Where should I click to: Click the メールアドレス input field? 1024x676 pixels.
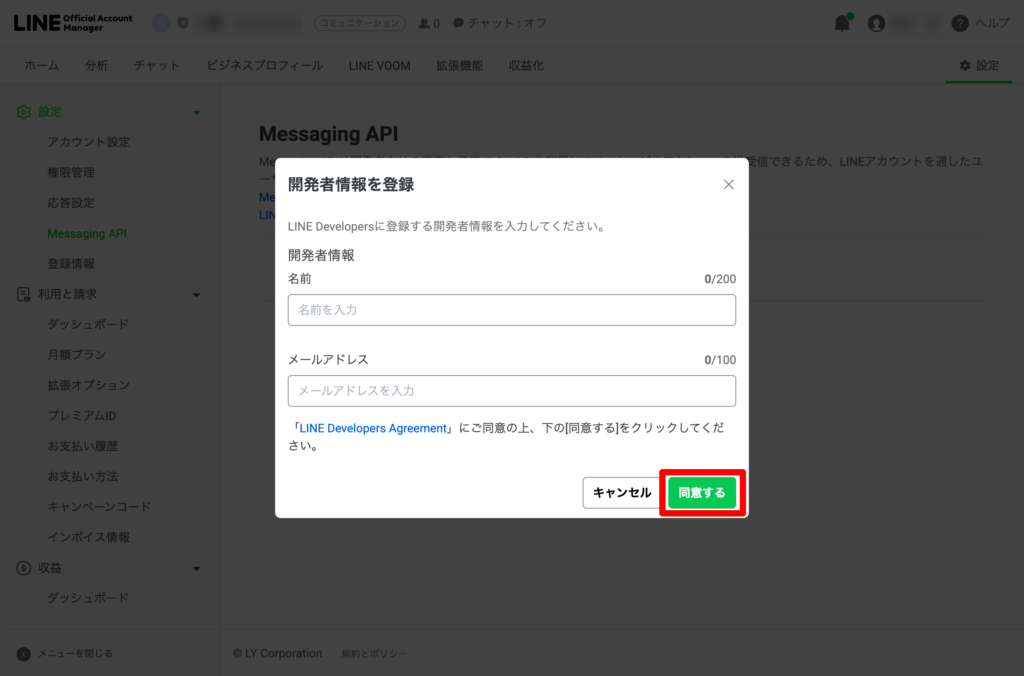coord(511,391)
